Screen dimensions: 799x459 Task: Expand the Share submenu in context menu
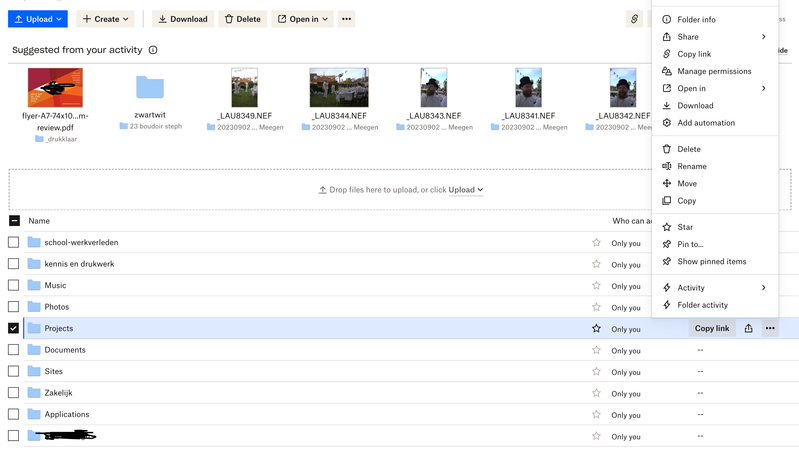tap(714, 37)
